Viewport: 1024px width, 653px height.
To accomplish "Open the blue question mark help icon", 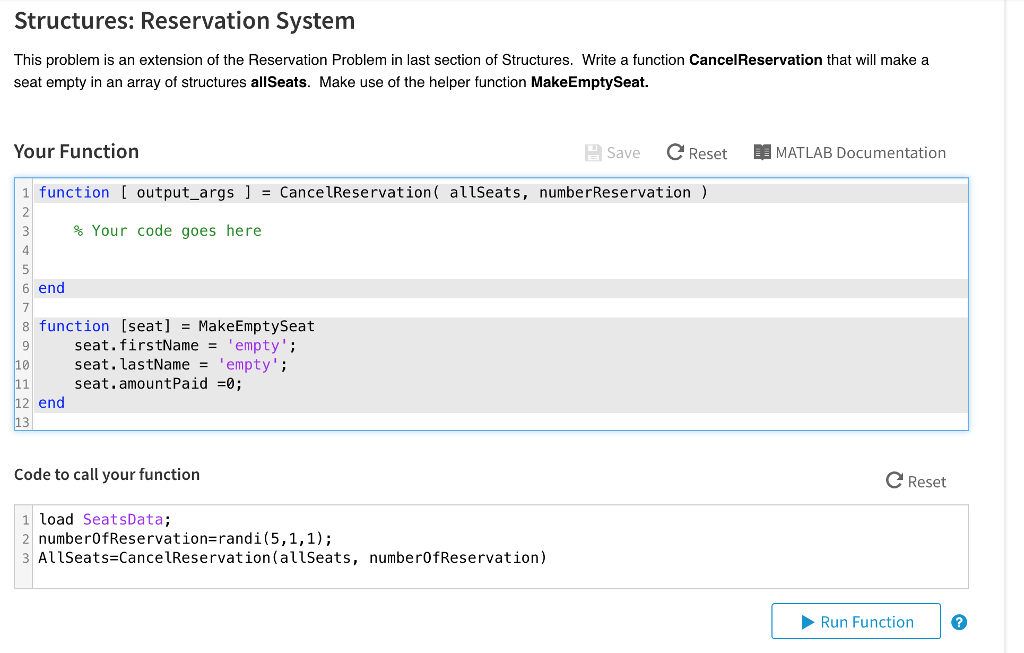I will click(x=959, y=622).
